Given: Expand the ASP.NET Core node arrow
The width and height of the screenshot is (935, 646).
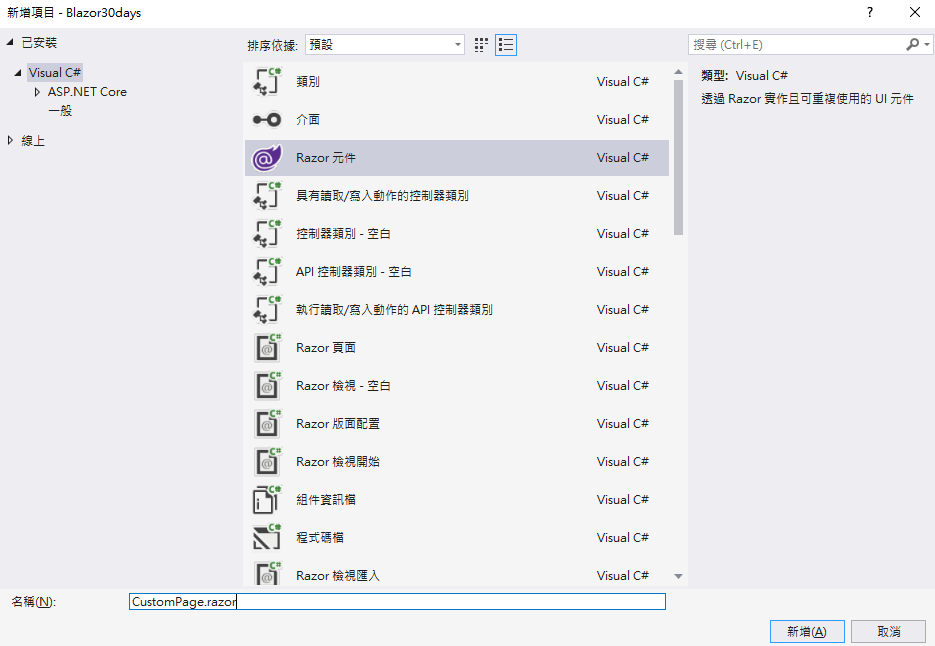Looking at the screenshot, I should click(x=37, y=92).
